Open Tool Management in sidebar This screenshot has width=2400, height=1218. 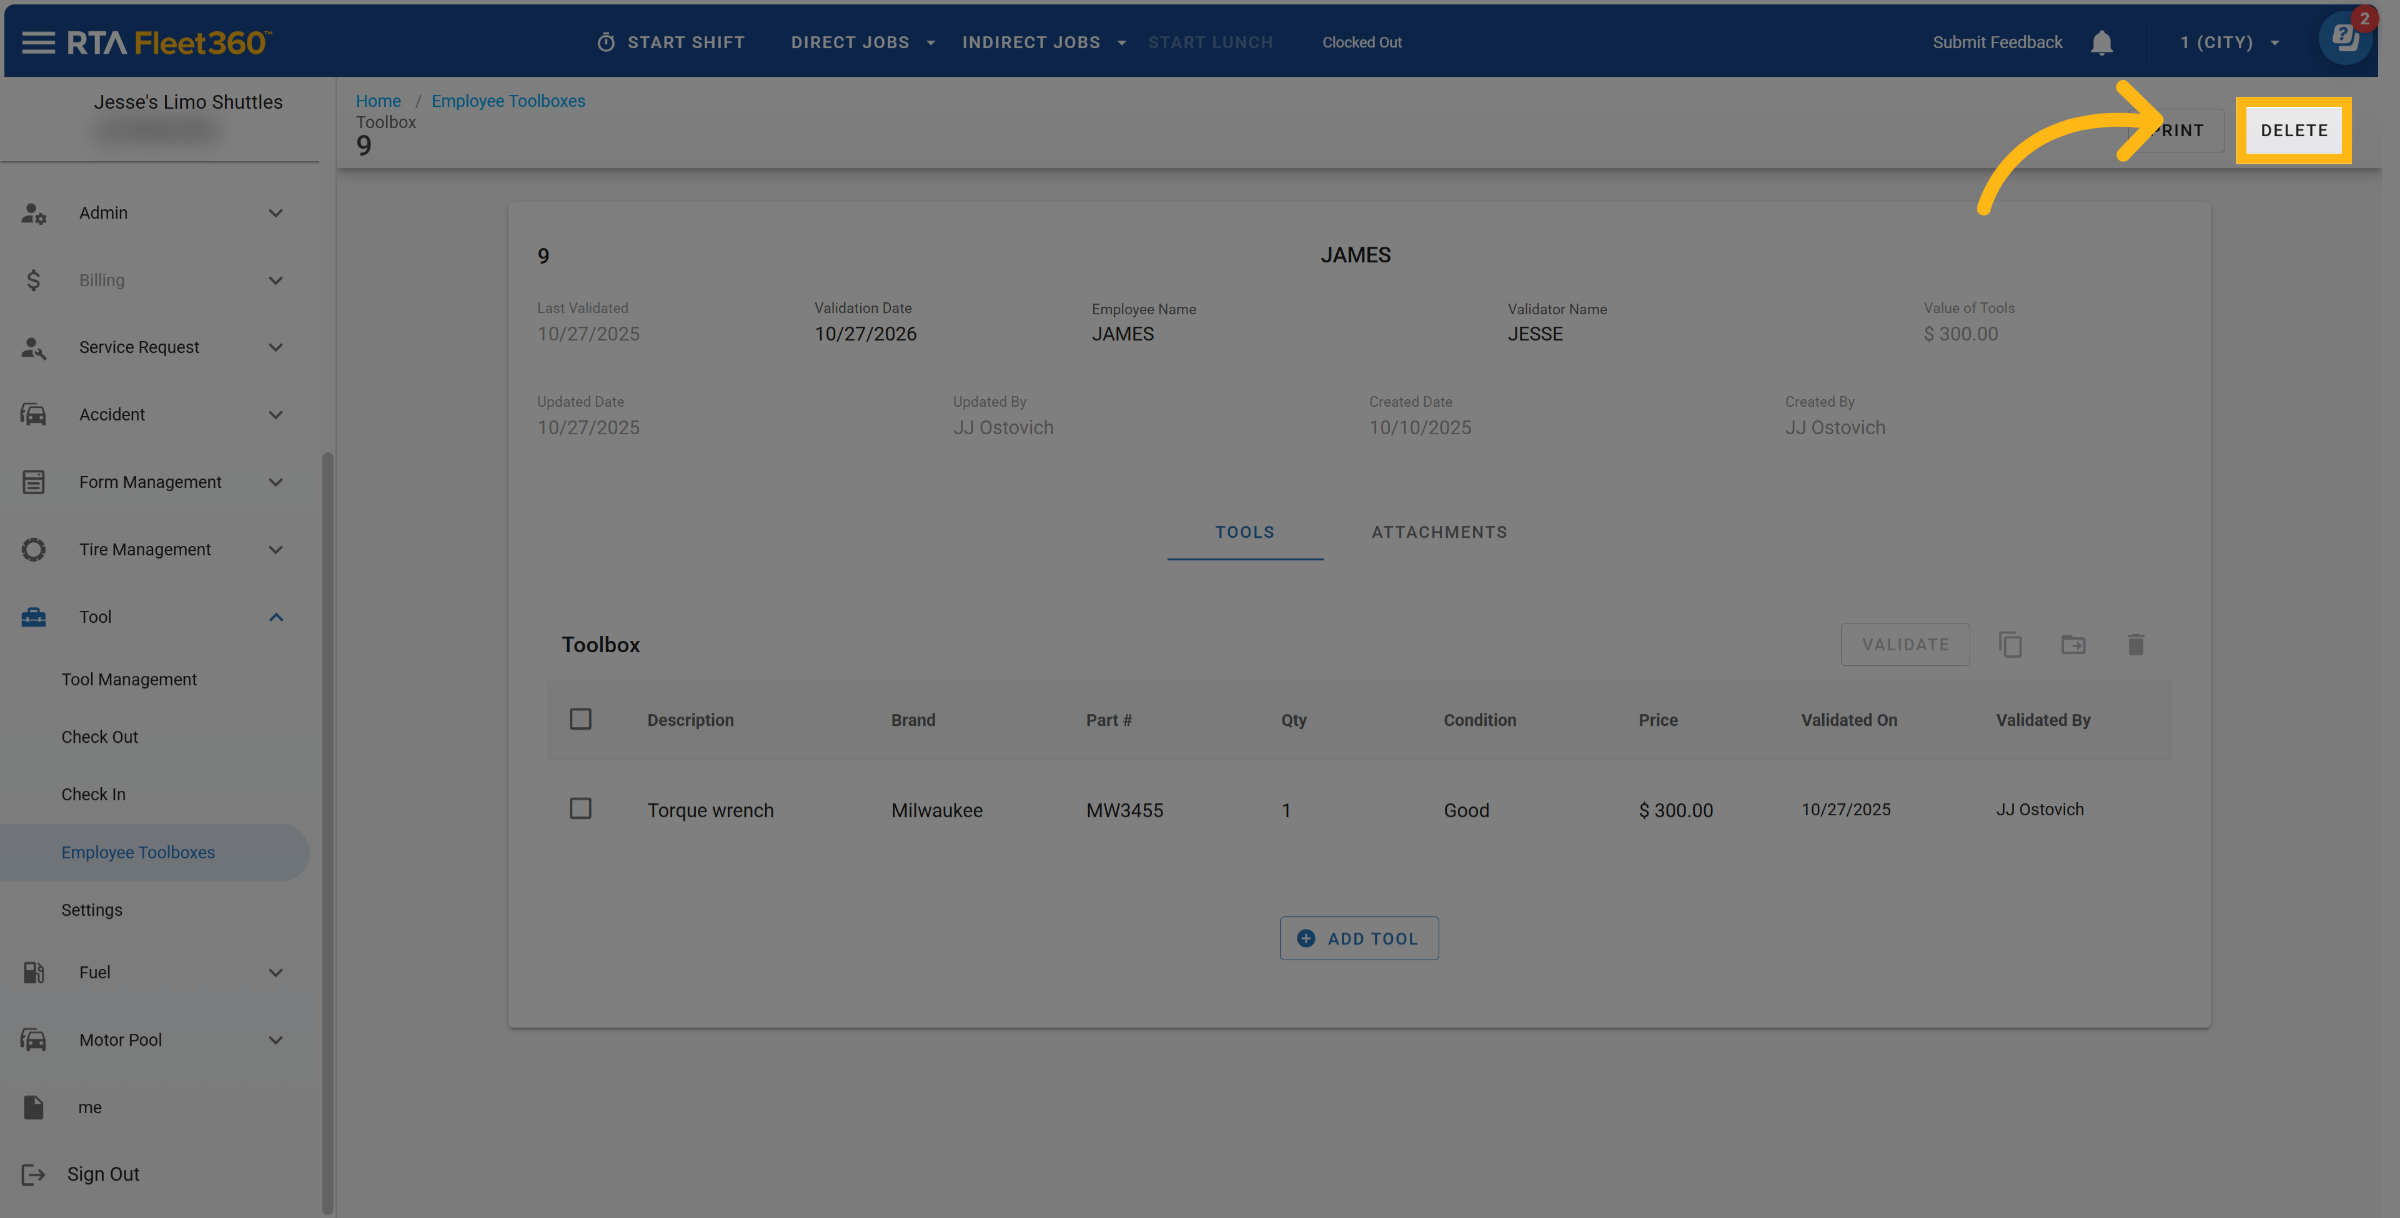(129, 679)
